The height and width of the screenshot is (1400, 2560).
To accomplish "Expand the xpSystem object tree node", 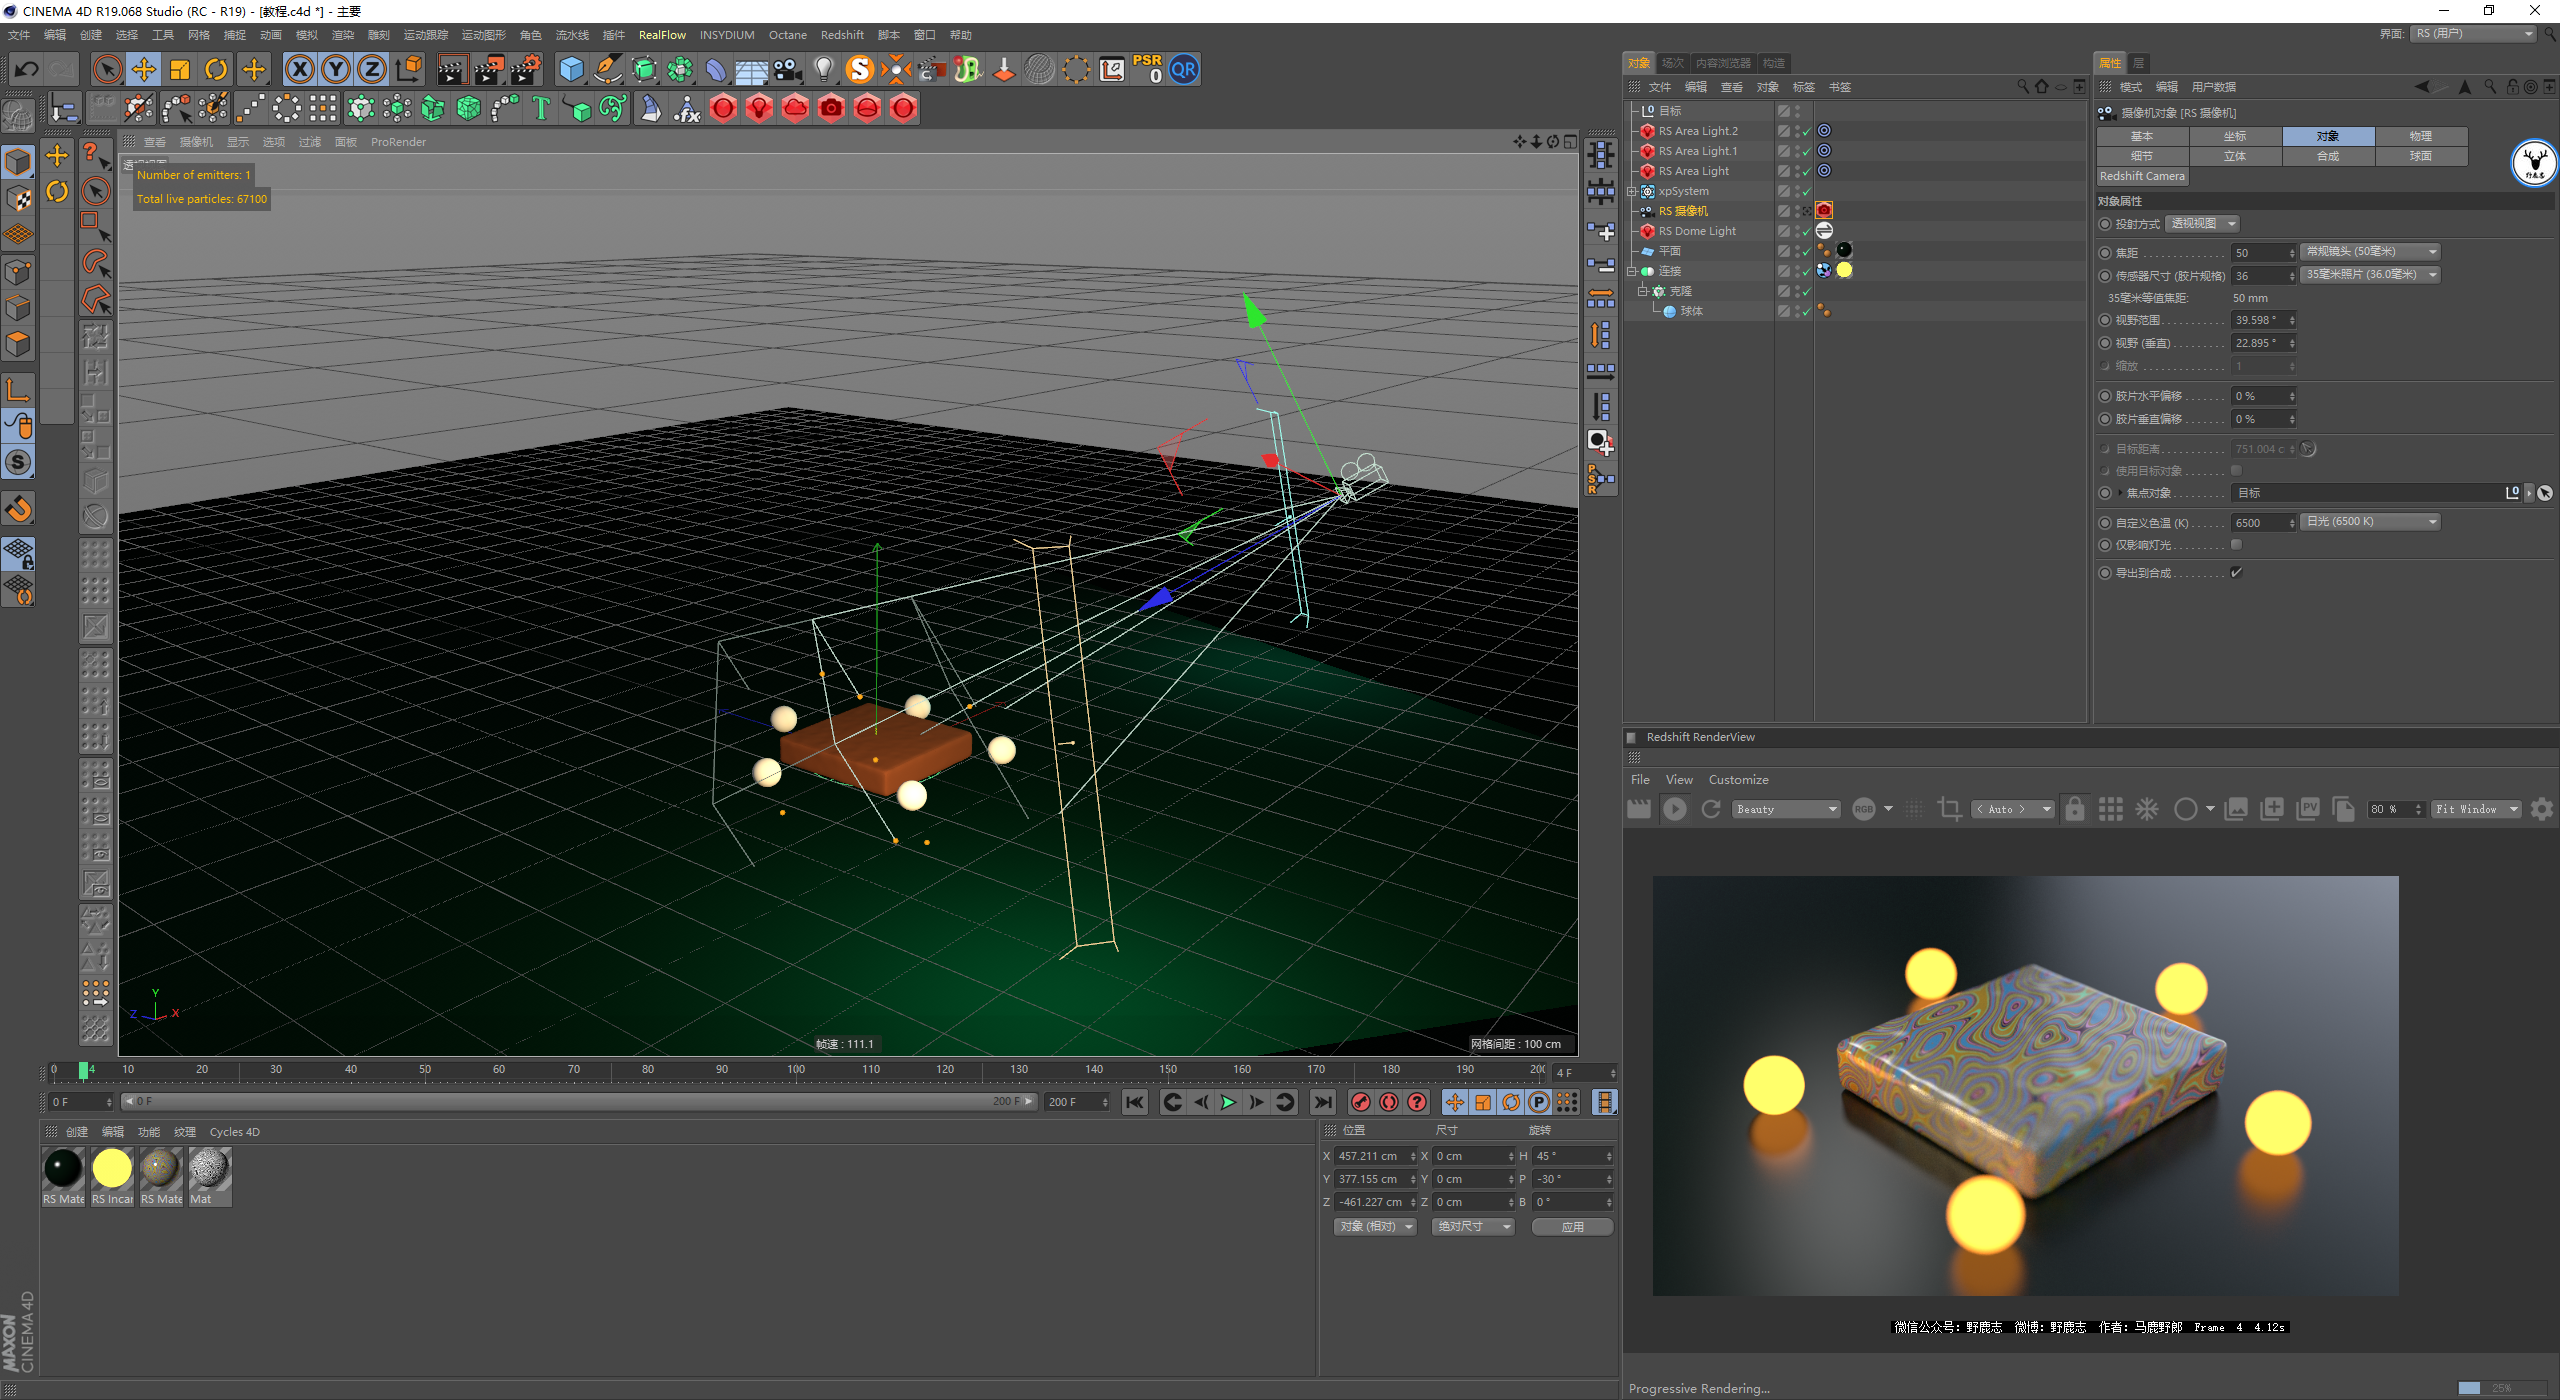I will point(1632,191).
